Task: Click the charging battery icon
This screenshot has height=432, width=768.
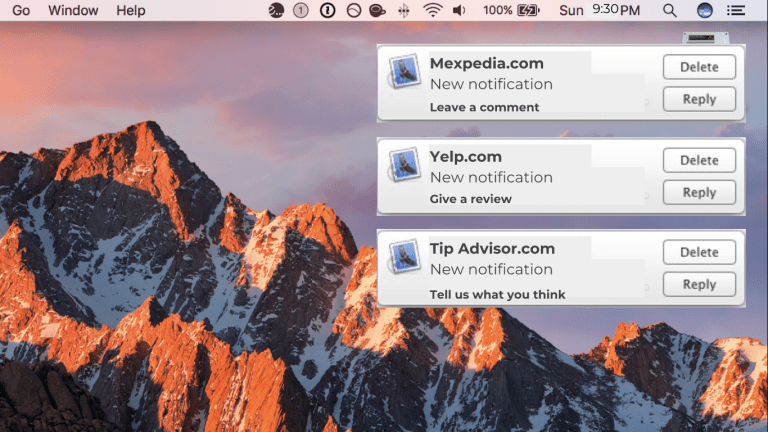Action: coord(528,10)
